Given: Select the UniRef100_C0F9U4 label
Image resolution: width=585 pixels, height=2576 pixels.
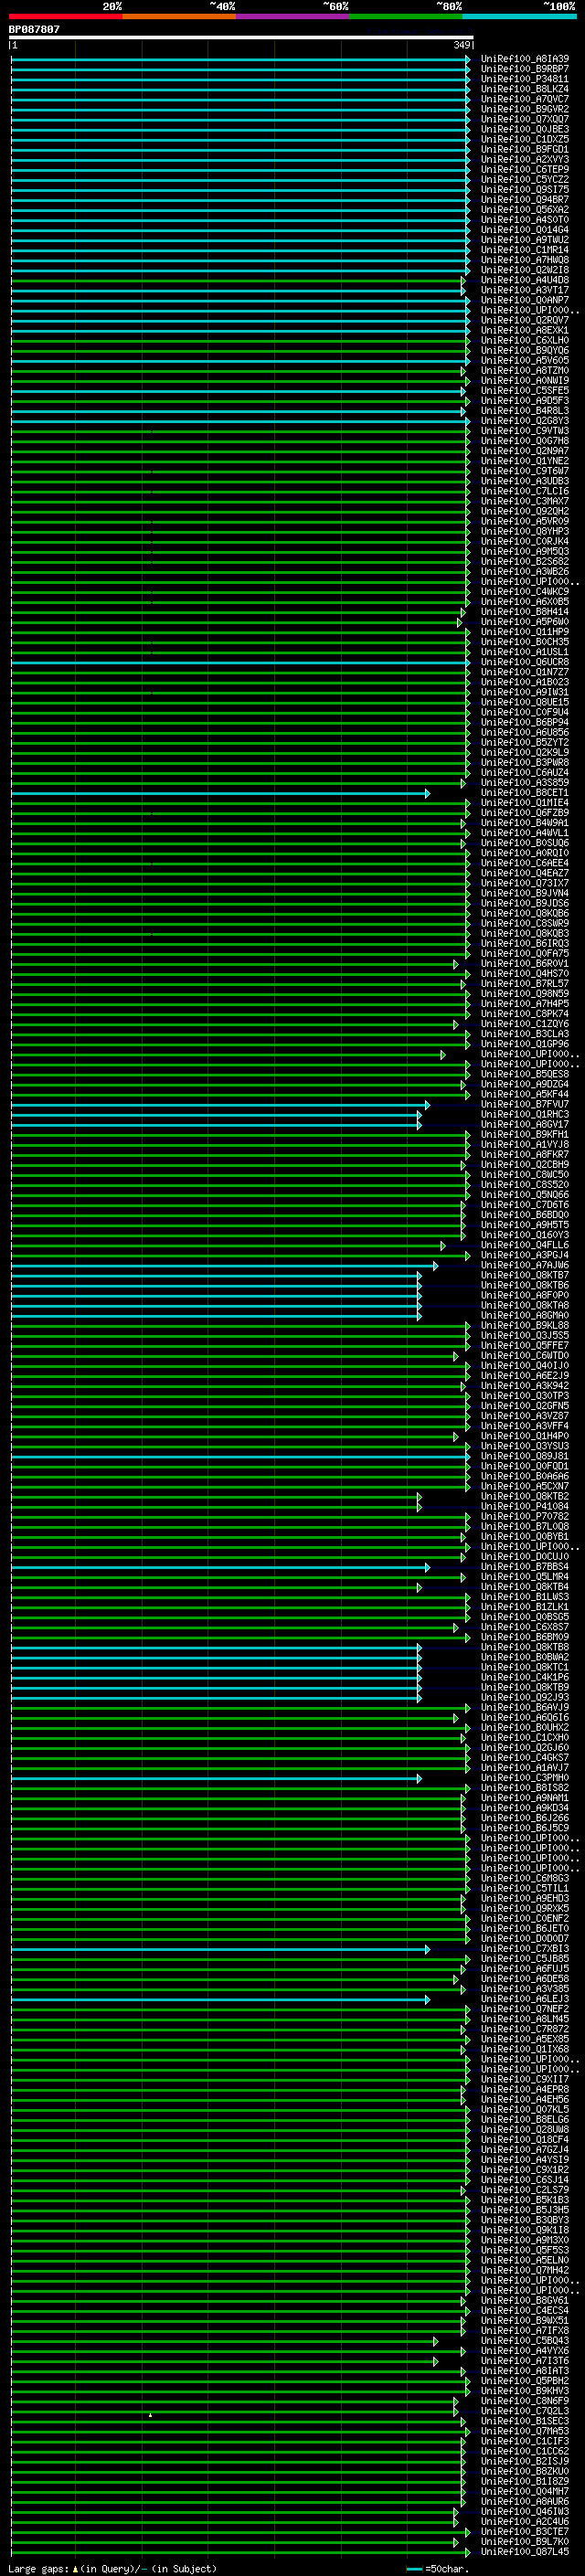Looking at the screenshot, I should point(525,712).
